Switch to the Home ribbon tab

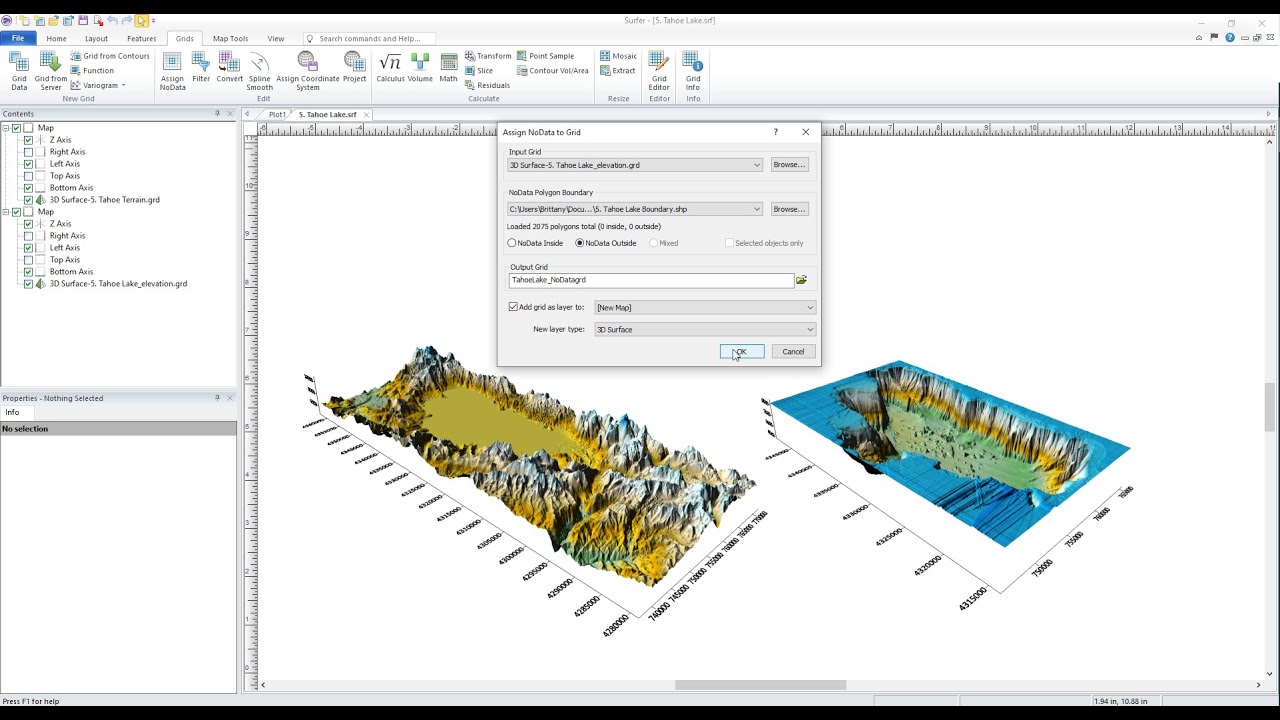56,38
